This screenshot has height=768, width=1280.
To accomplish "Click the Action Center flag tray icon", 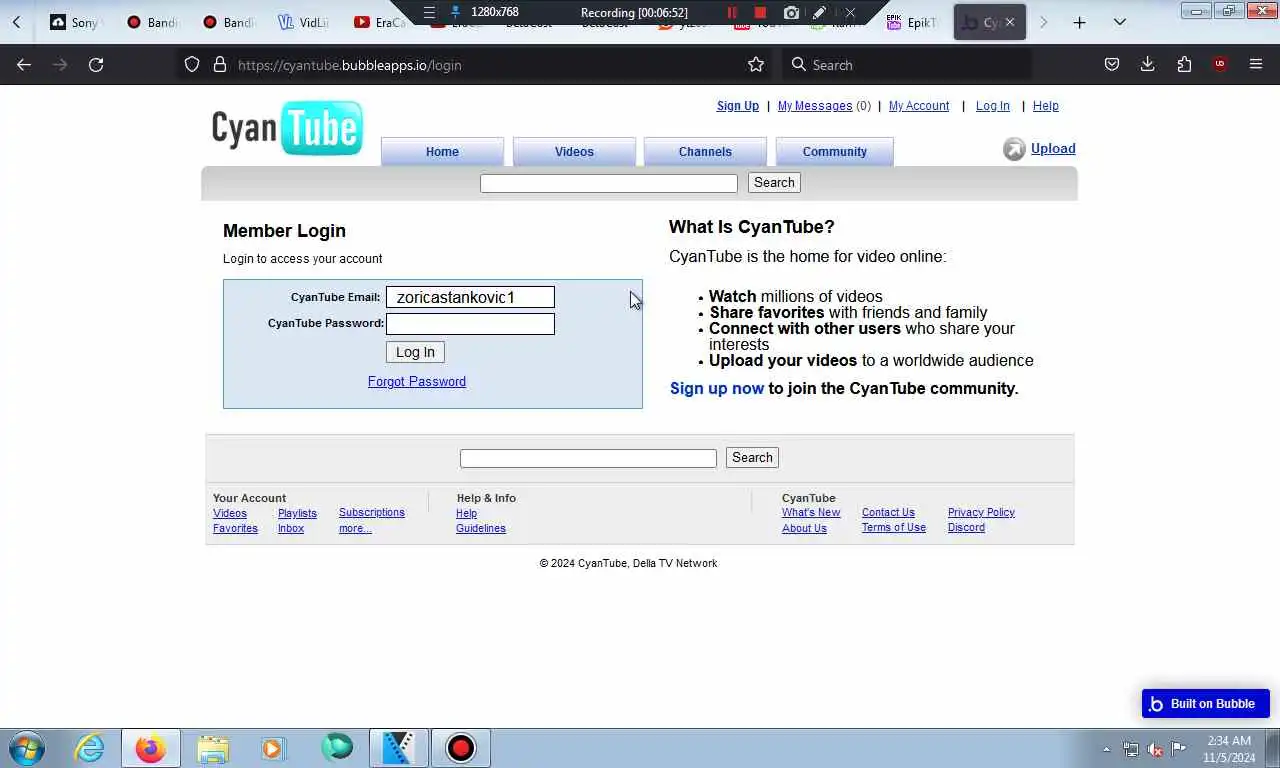I will (x=1179, y=749).
